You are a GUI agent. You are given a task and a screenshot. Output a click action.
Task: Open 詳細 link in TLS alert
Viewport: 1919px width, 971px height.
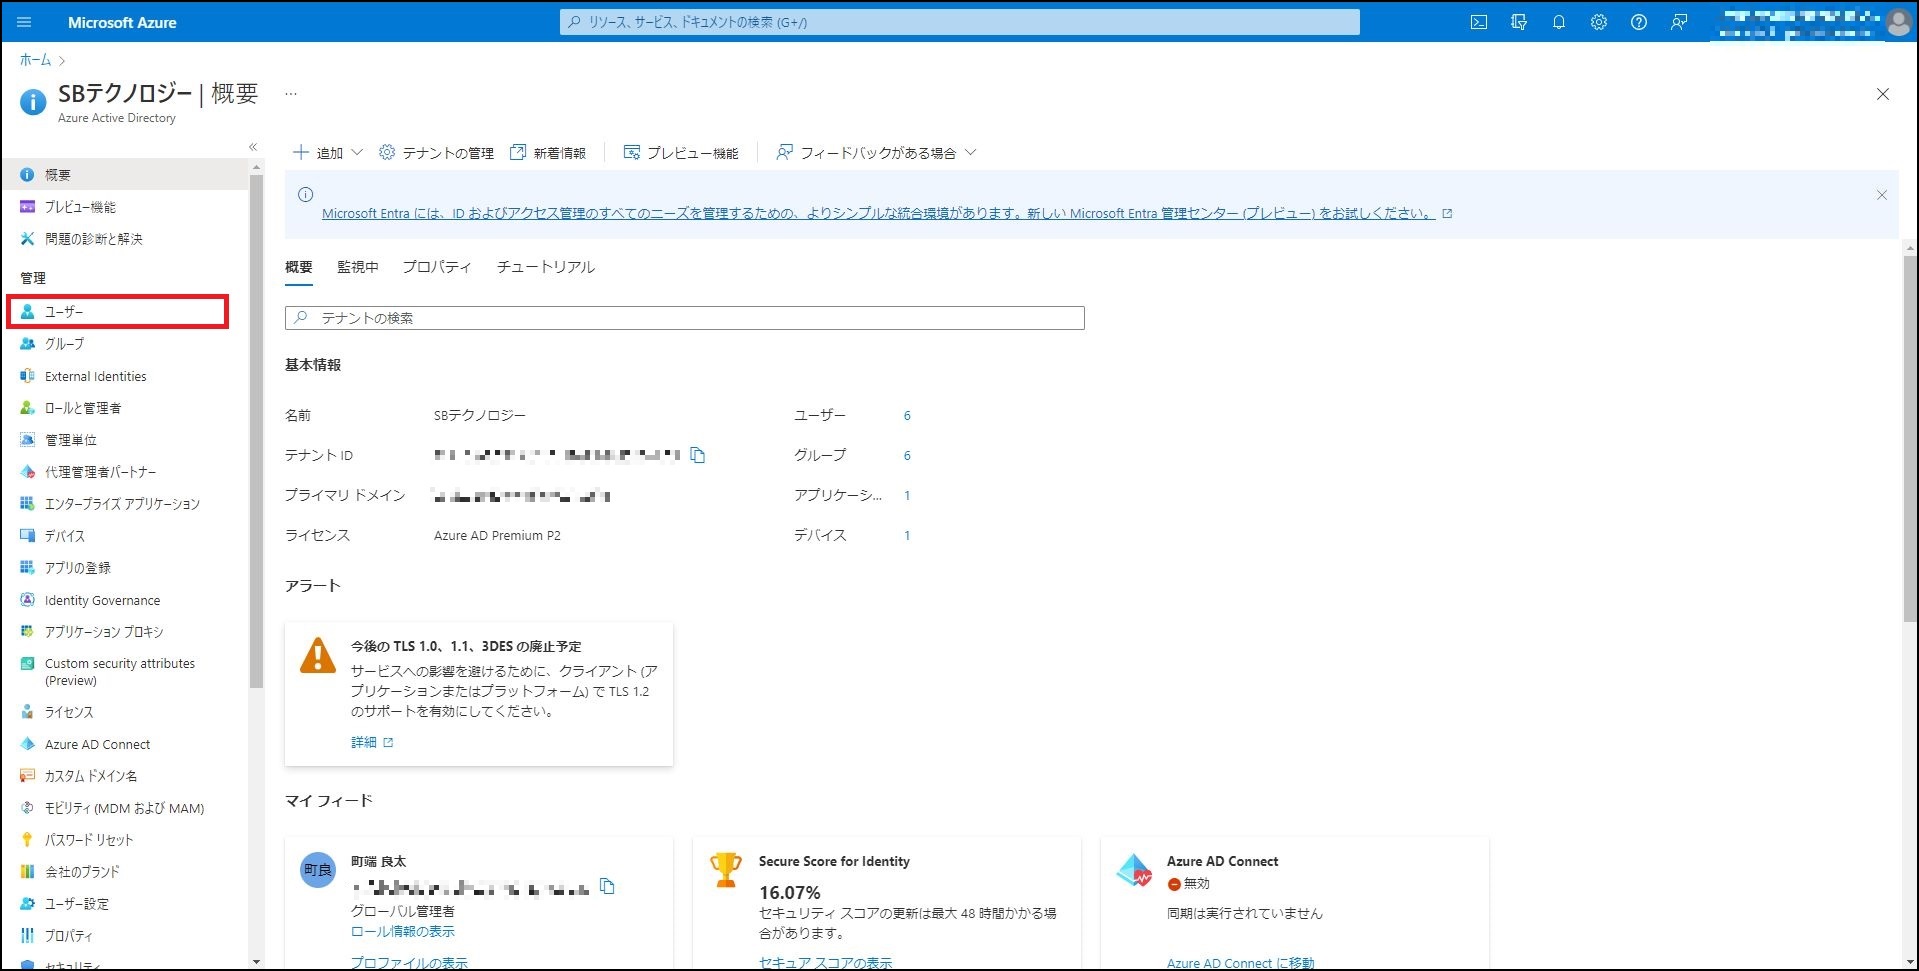pos(372,742)
